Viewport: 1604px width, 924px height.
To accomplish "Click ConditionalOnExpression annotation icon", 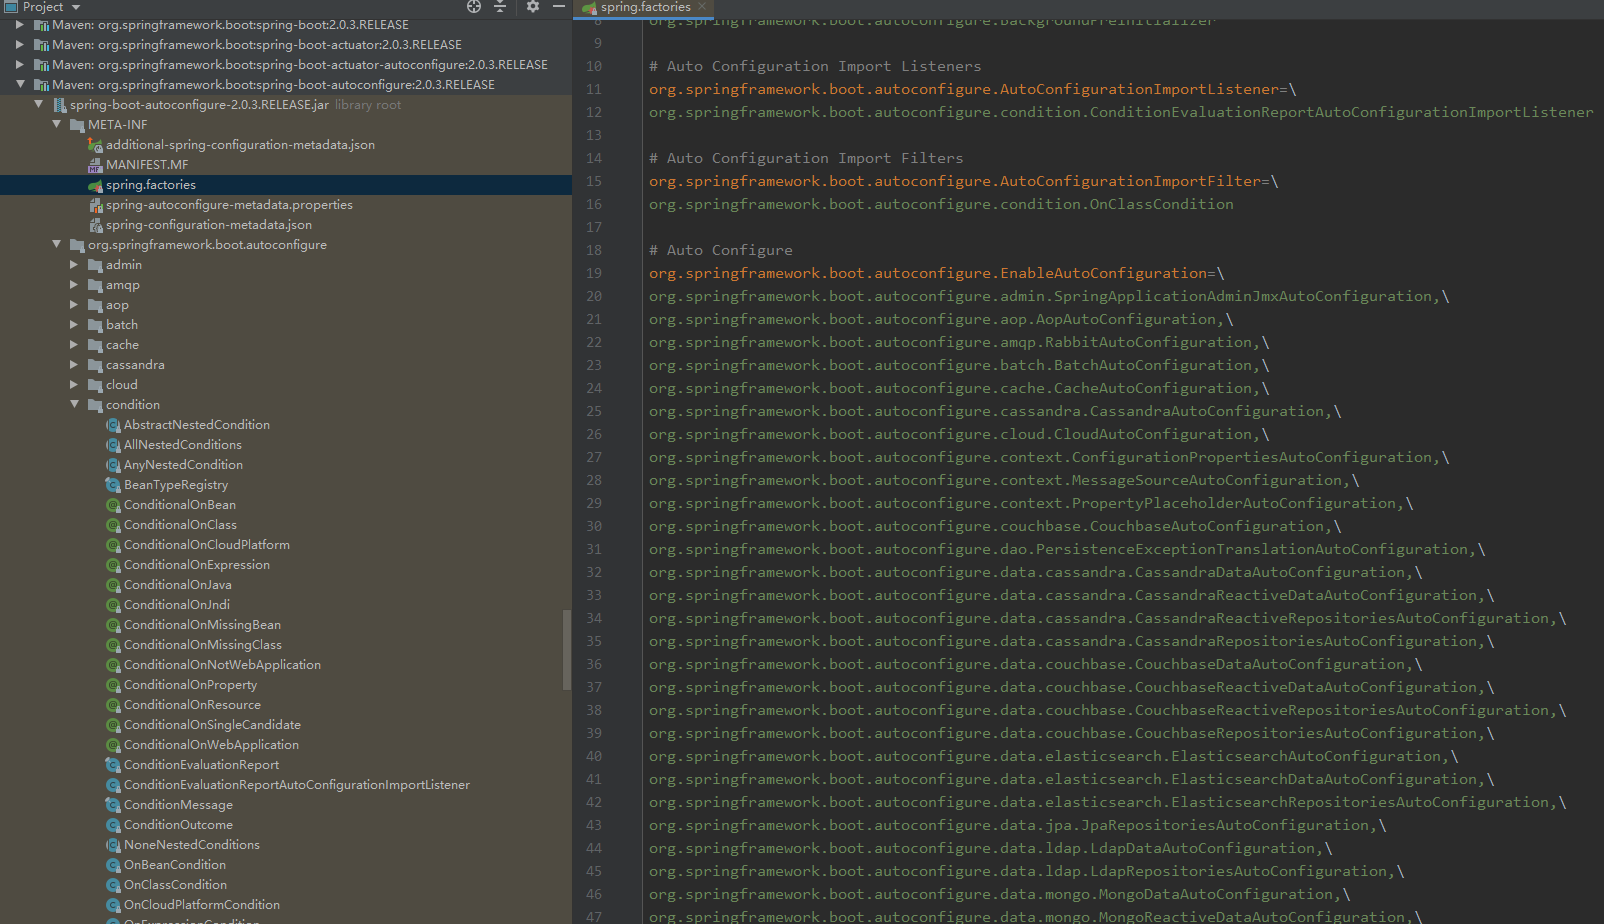I will 113,565.
